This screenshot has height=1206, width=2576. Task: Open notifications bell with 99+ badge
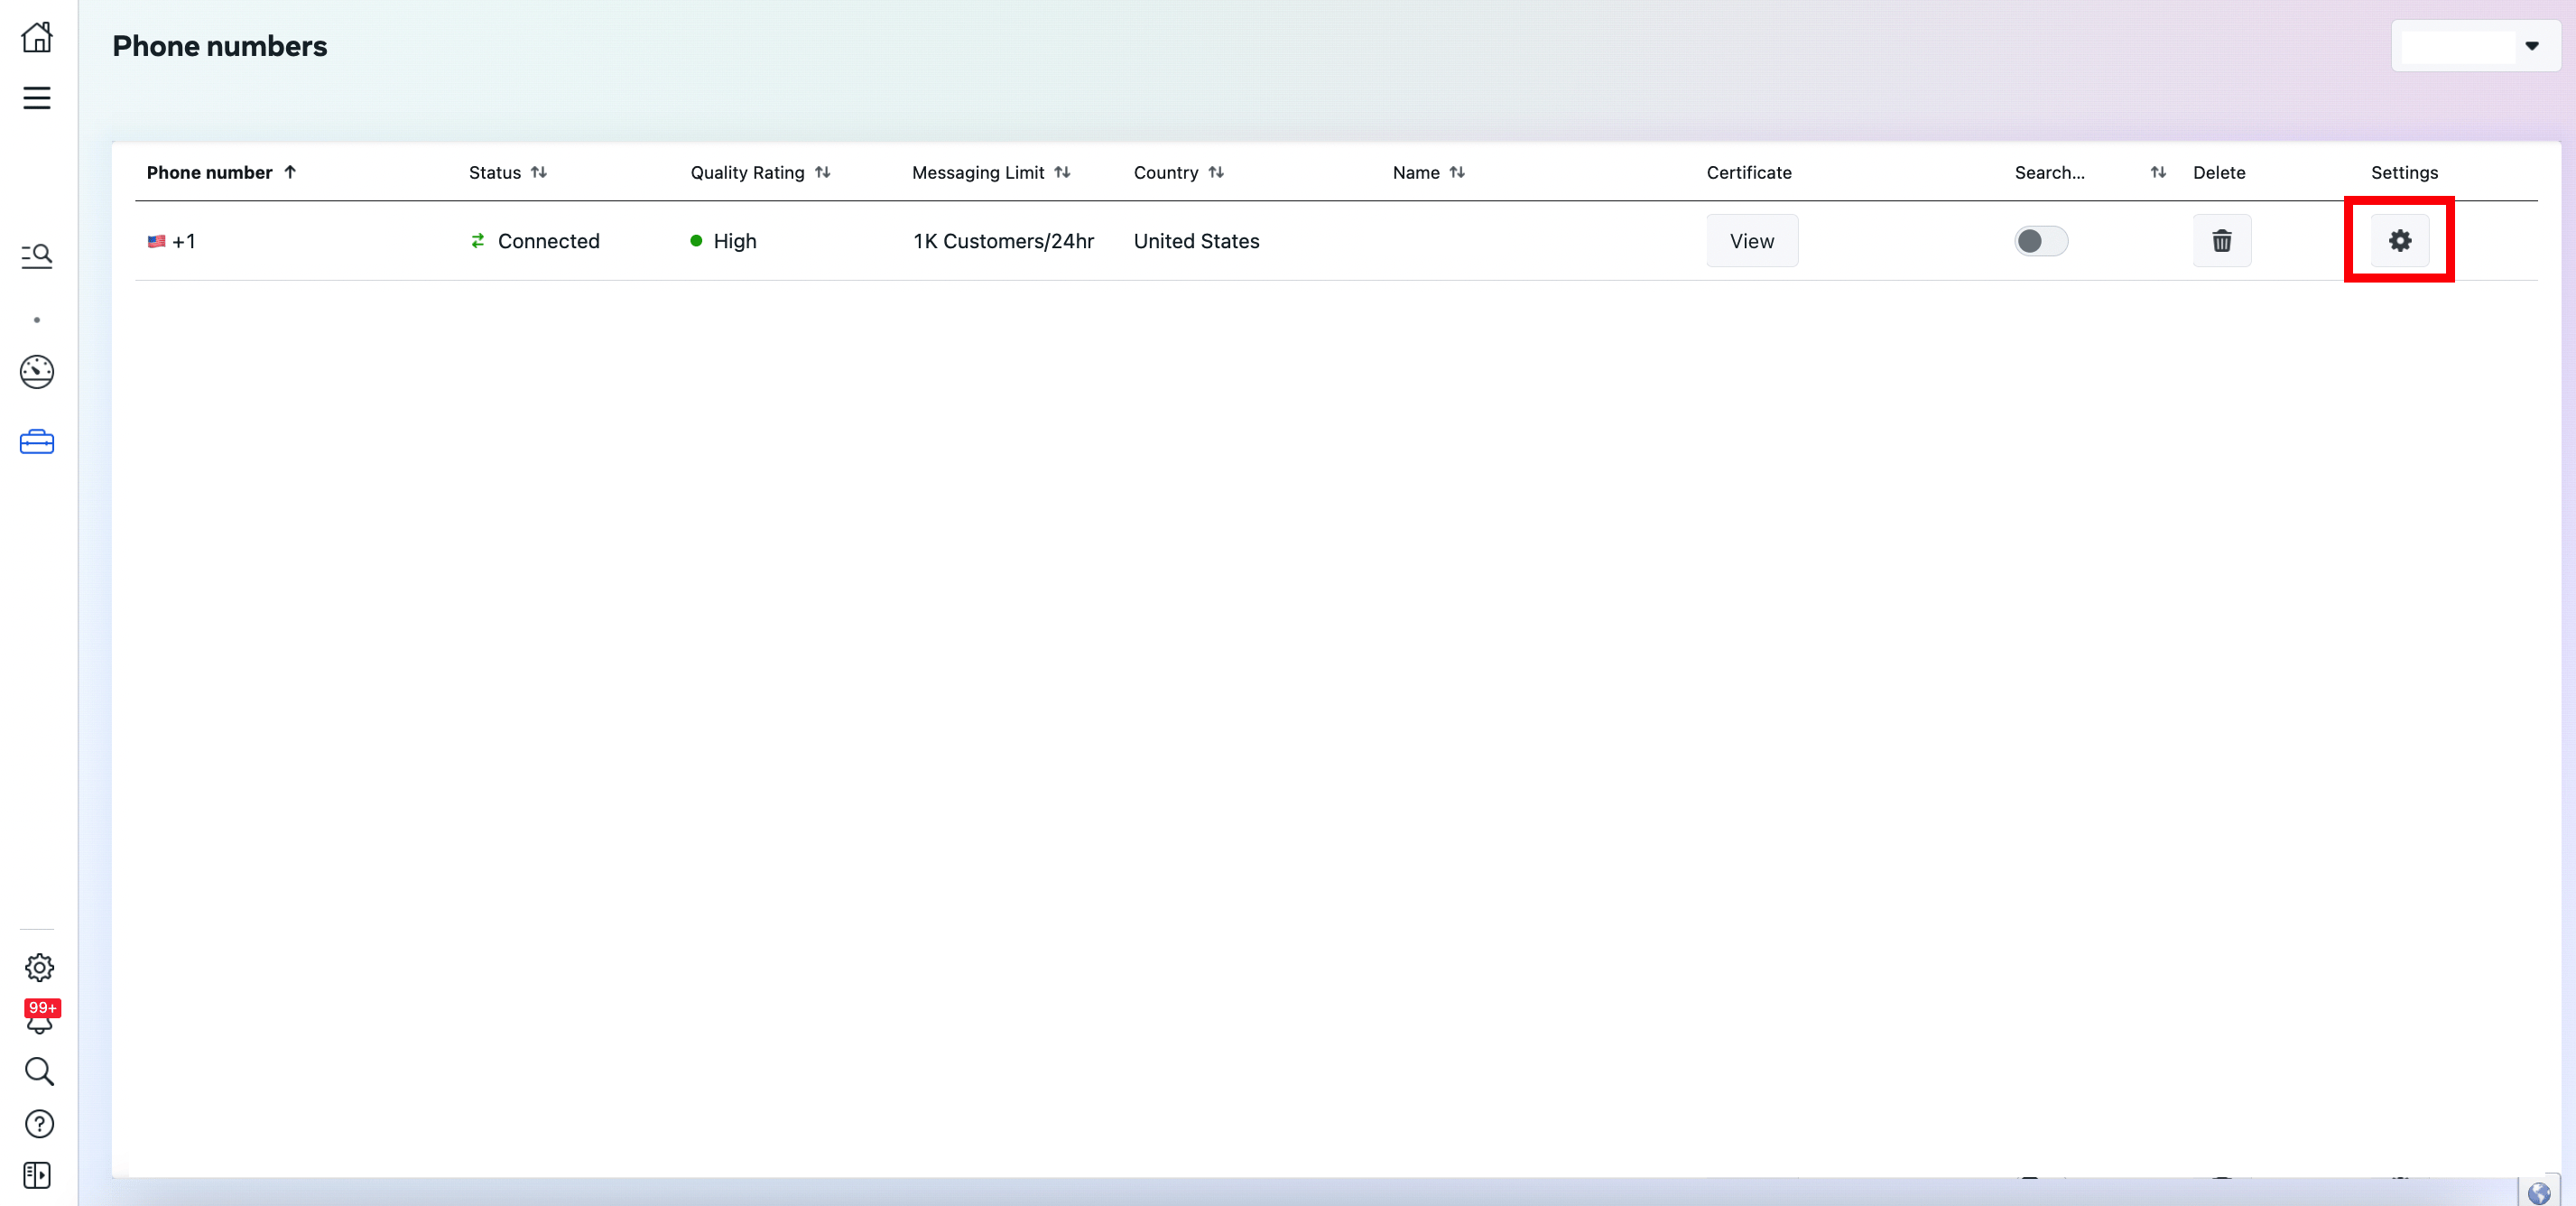[39, 1020]
